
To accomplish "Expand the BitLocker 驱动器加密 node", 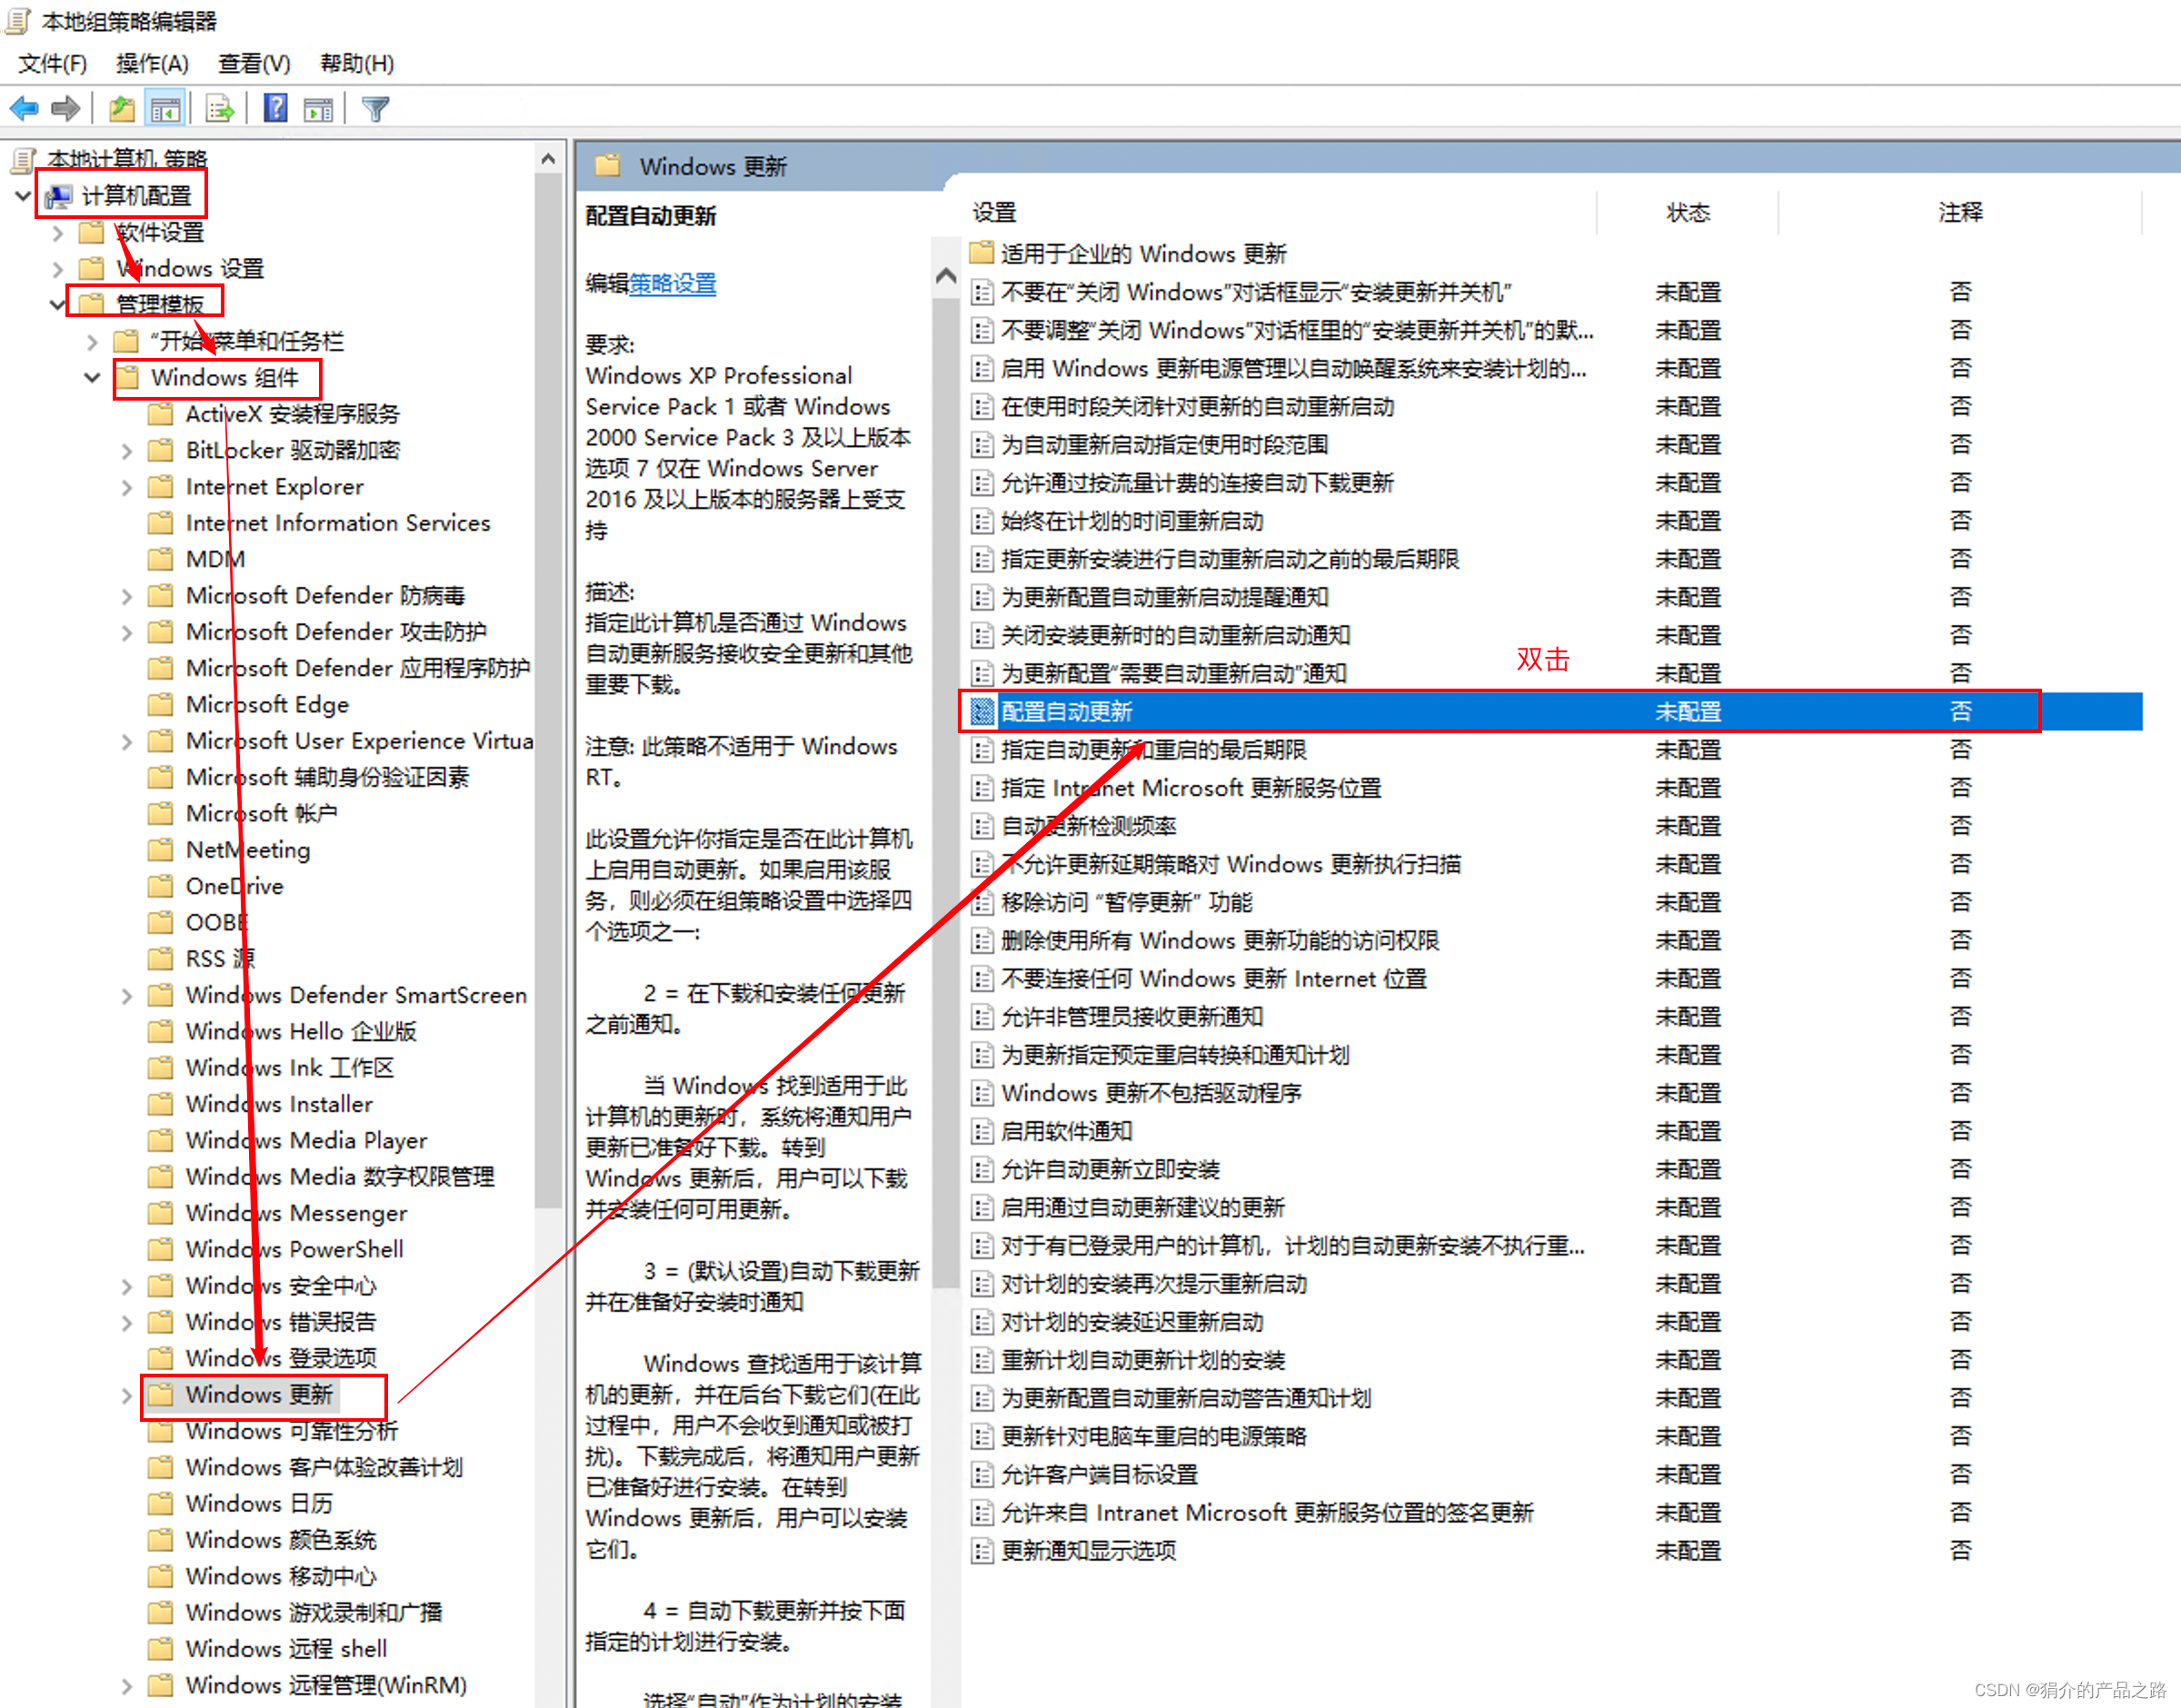I will pyautogui.click(x=127, y=451).
